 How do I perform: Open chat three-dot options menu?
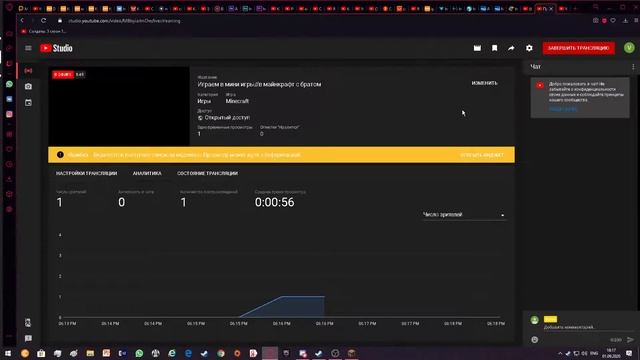coord(633,67)
